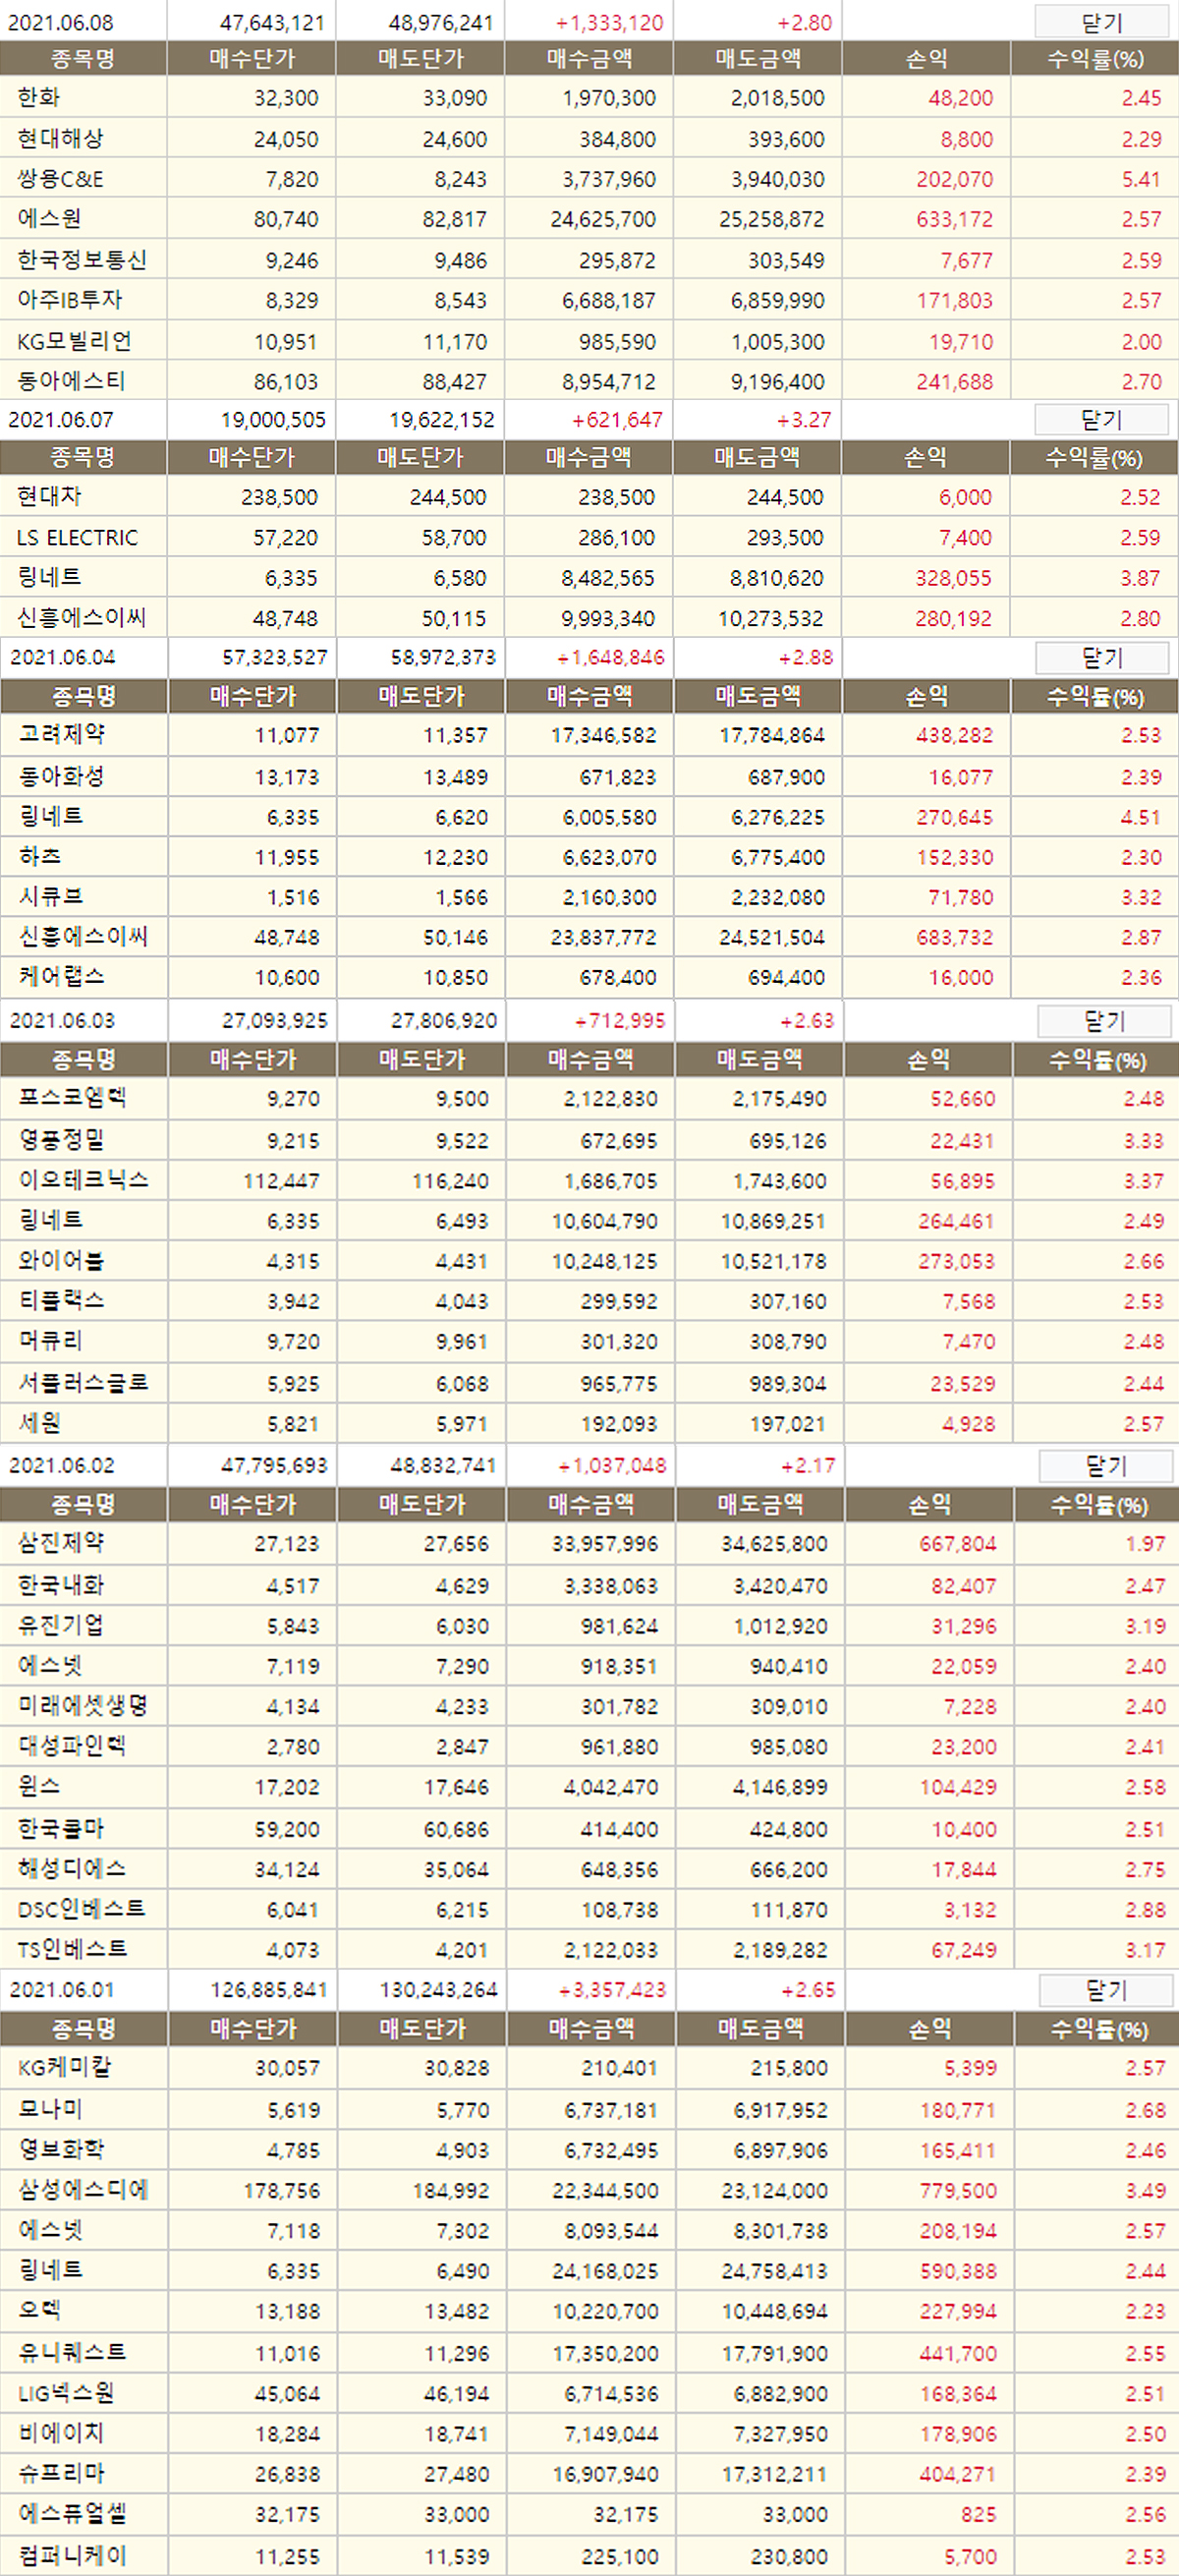Click stock name 현대해상
The height and width of the screenshot is (2576, 1179).
60,139
